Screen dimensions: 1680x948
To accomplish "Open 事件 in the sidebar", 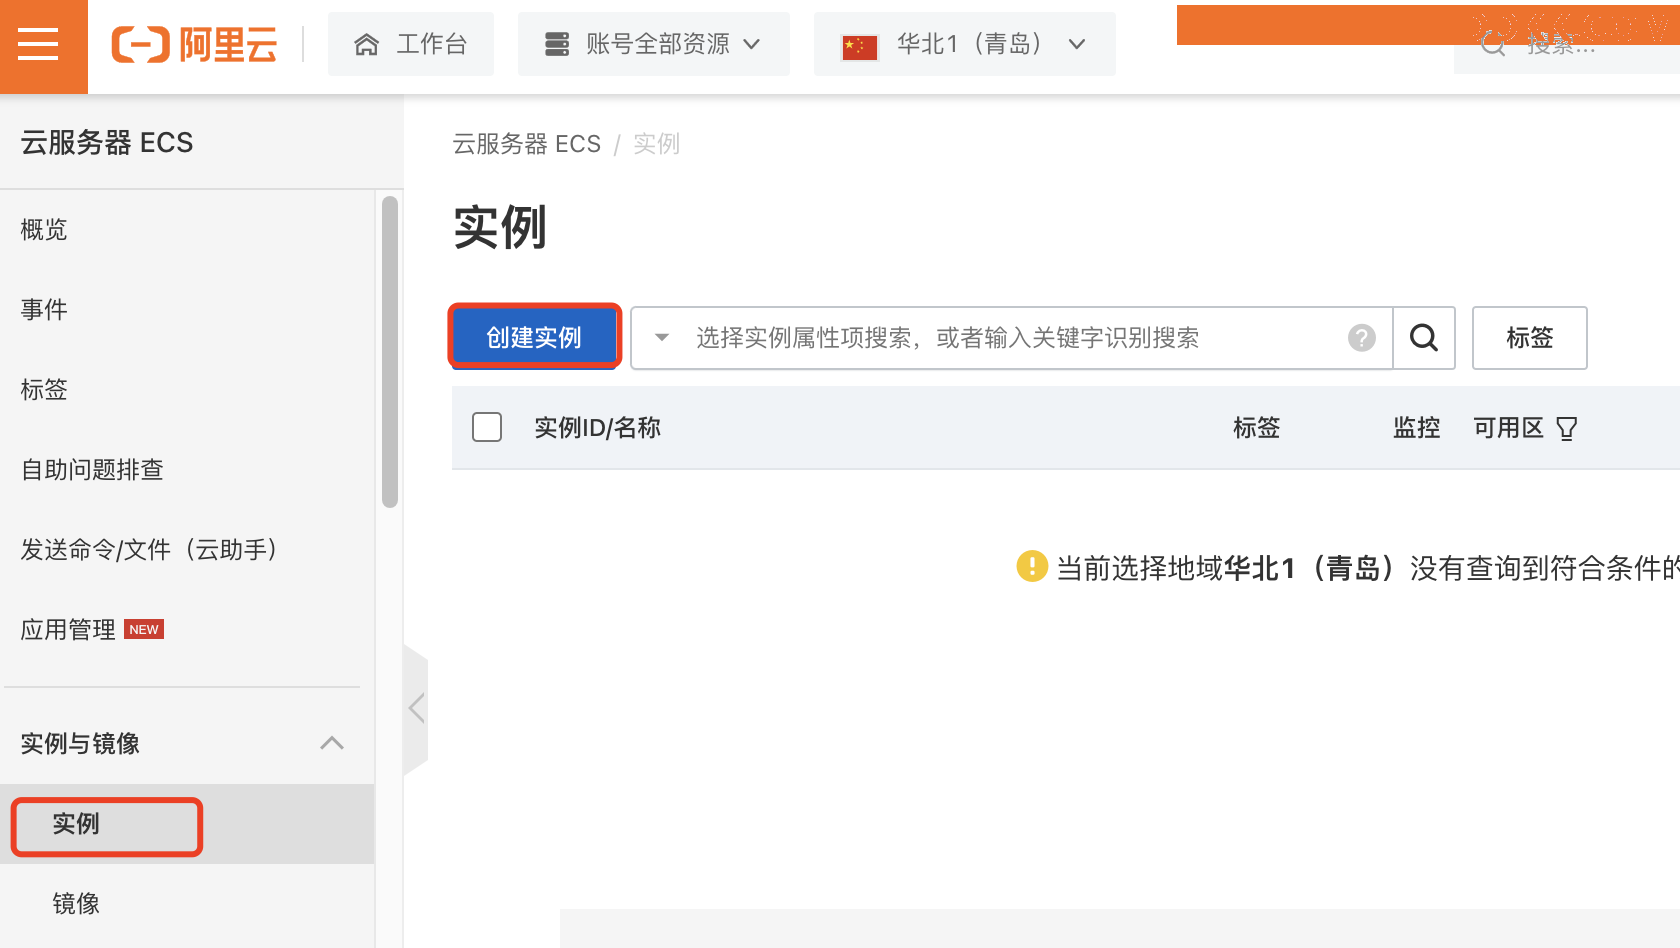I will tap(44, 309).
